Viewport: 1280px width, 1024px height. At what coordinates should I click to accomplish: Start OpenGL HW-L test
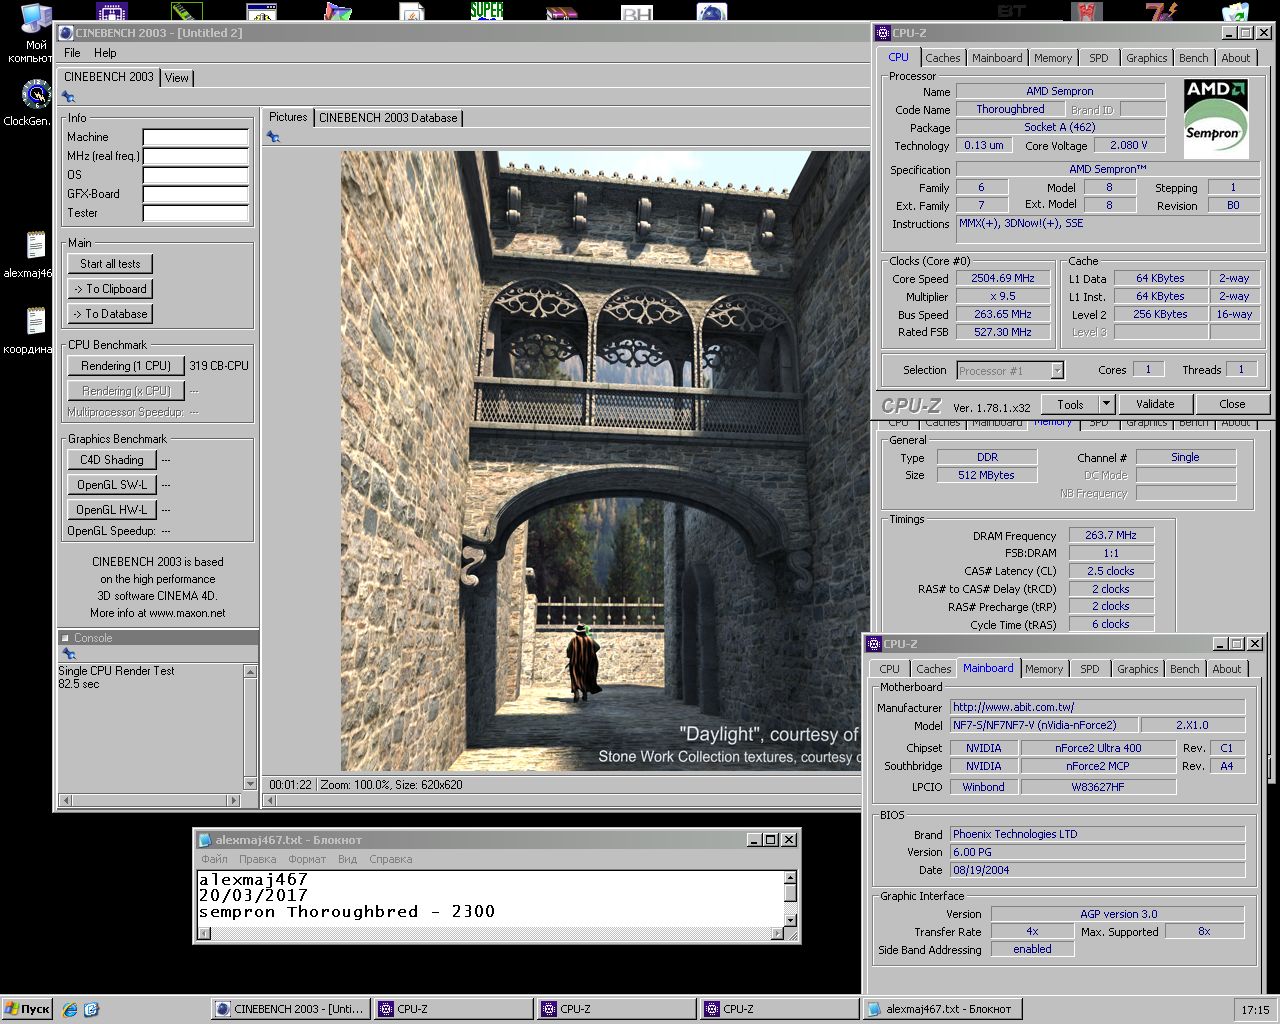click(112, 510)
